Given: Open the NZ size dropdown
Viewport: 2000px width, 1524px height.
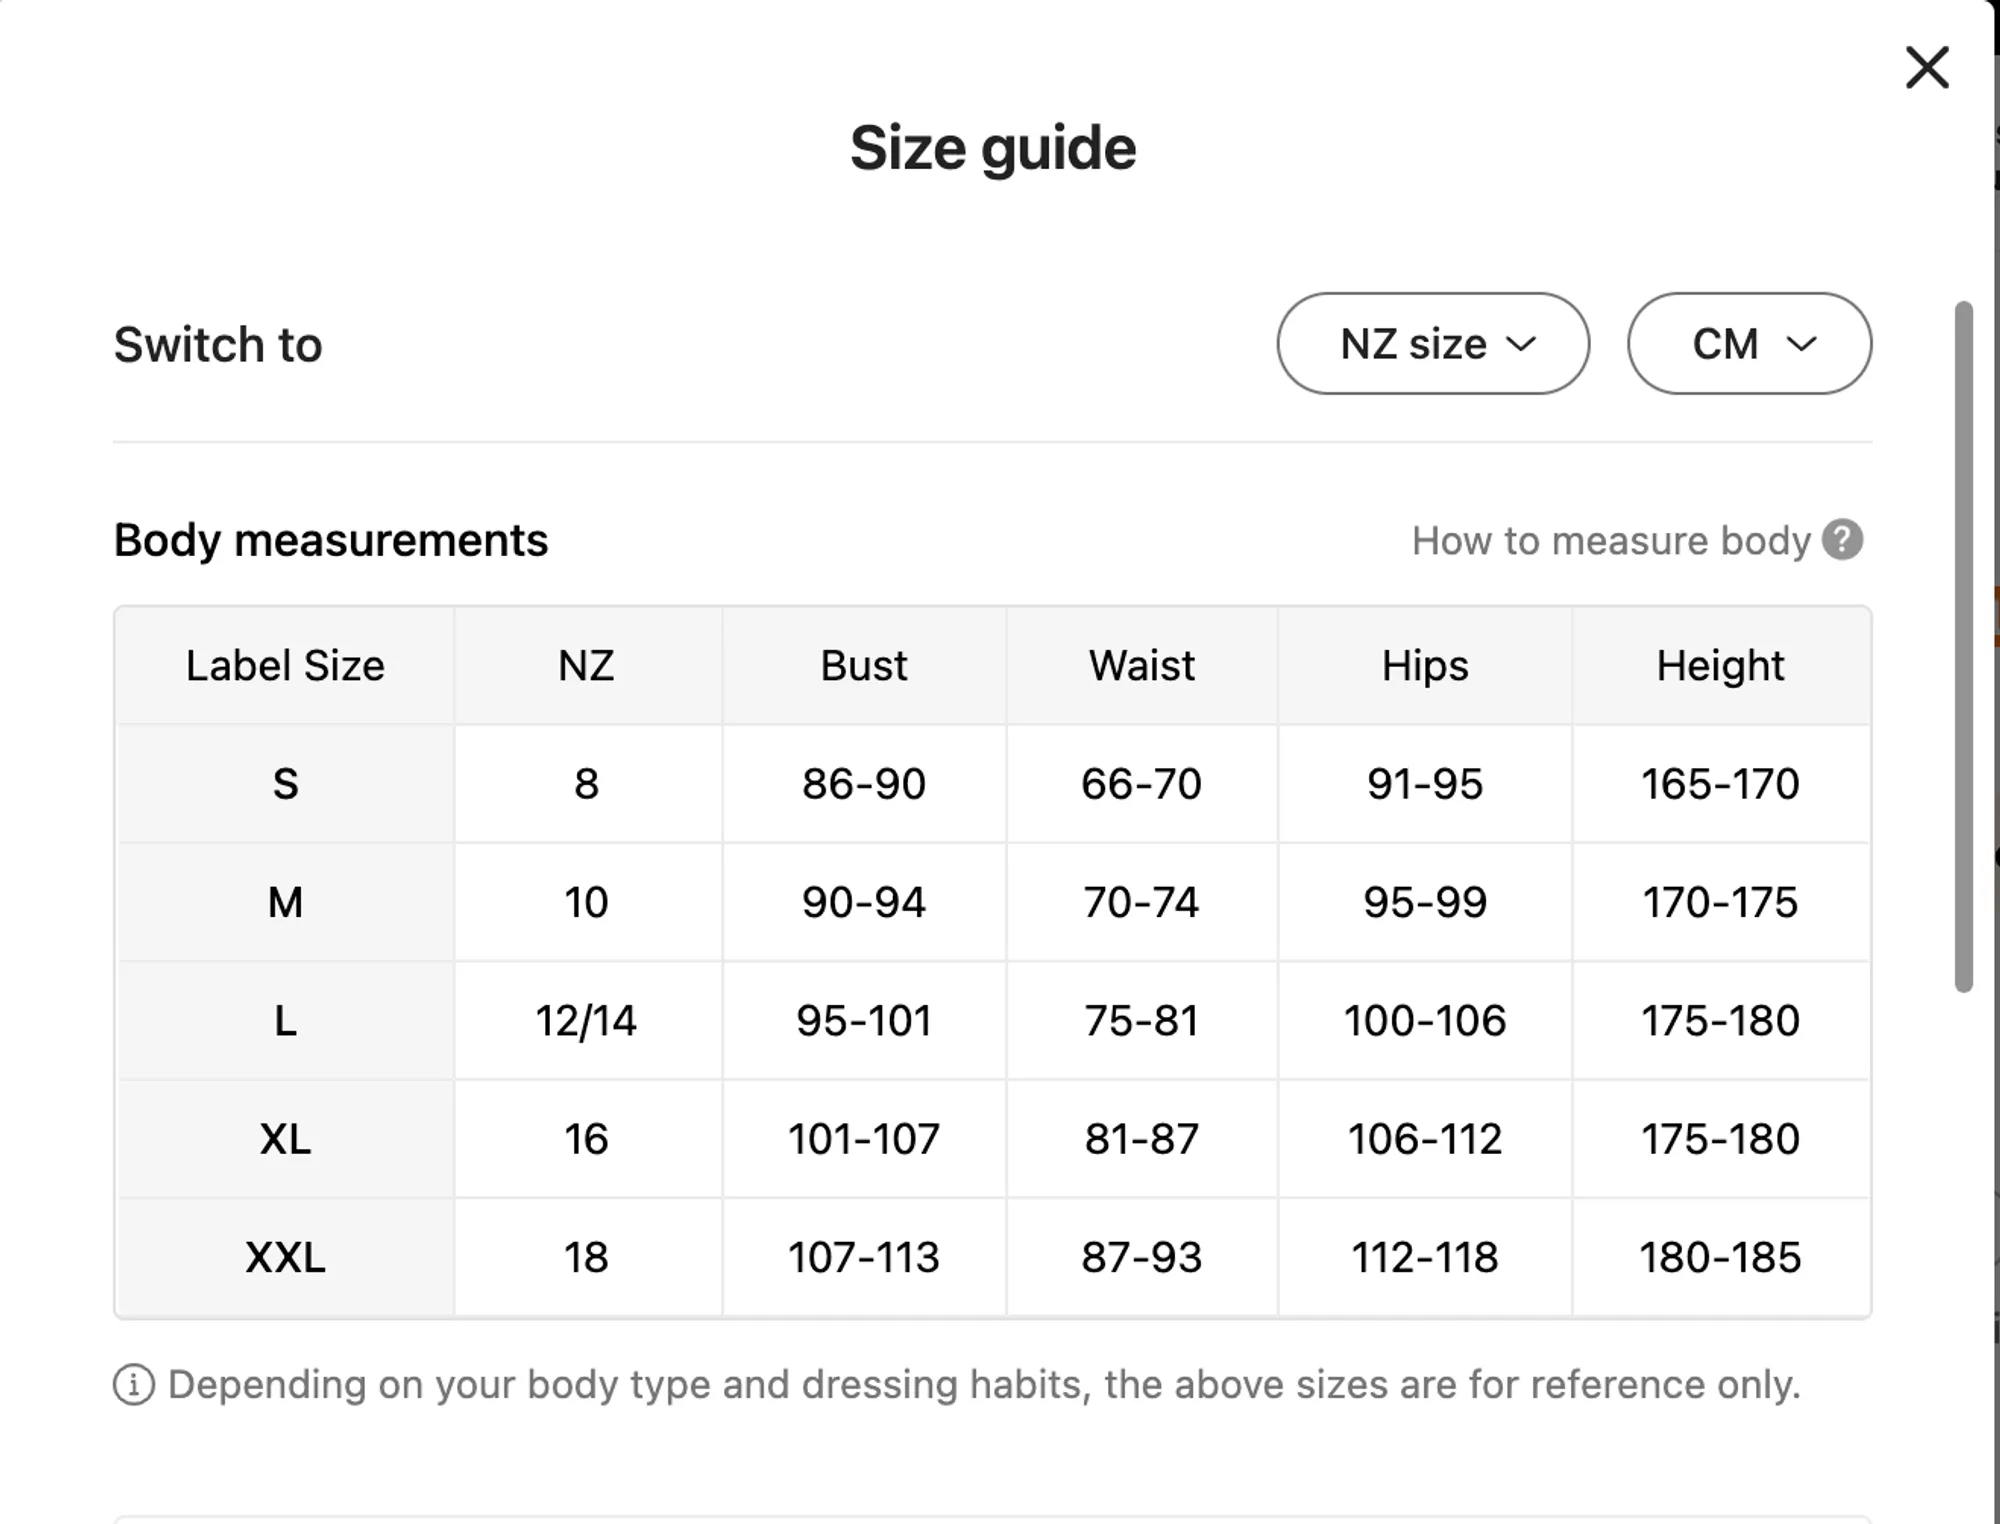Looking at the screenshot, I should pos(1432,344).
